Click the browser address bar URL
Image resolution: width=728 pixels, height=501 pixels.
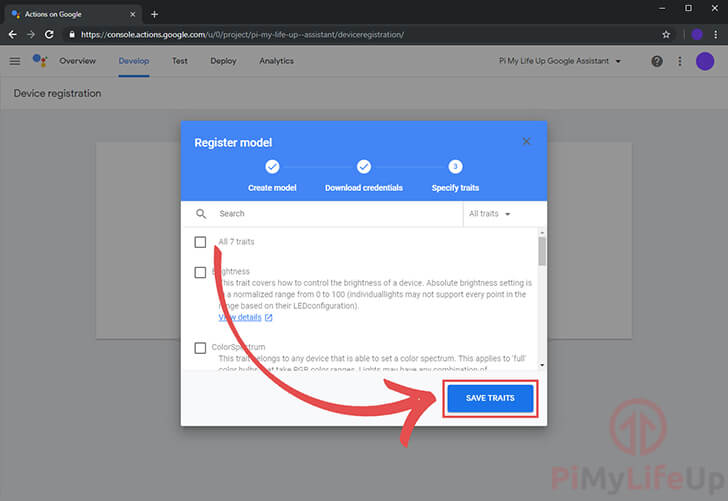click(242, 34)
